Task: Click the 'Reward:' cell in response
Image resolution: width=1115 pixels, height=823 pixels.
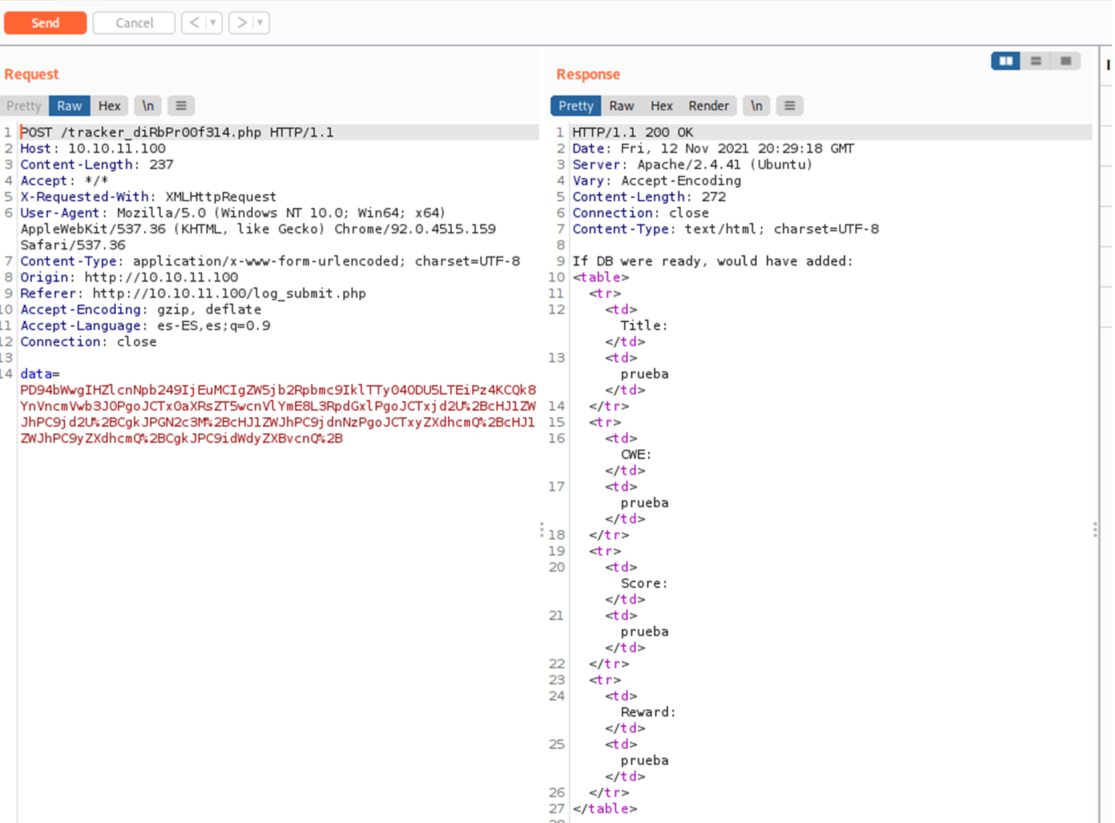Action: coord(648,712)
